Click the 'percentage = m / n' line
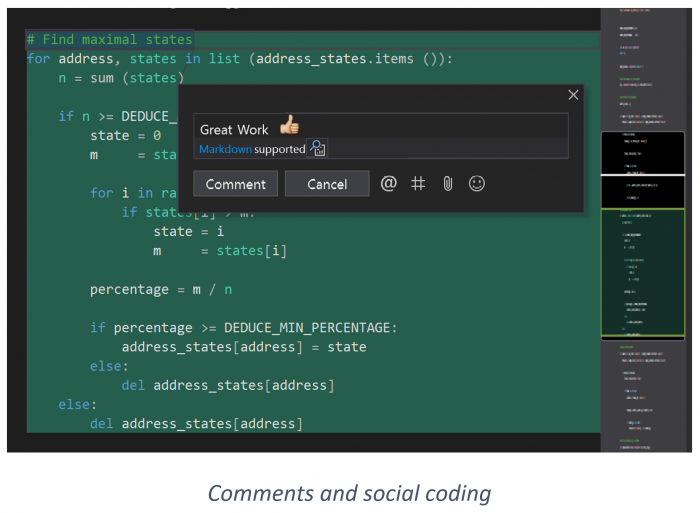 161,289
